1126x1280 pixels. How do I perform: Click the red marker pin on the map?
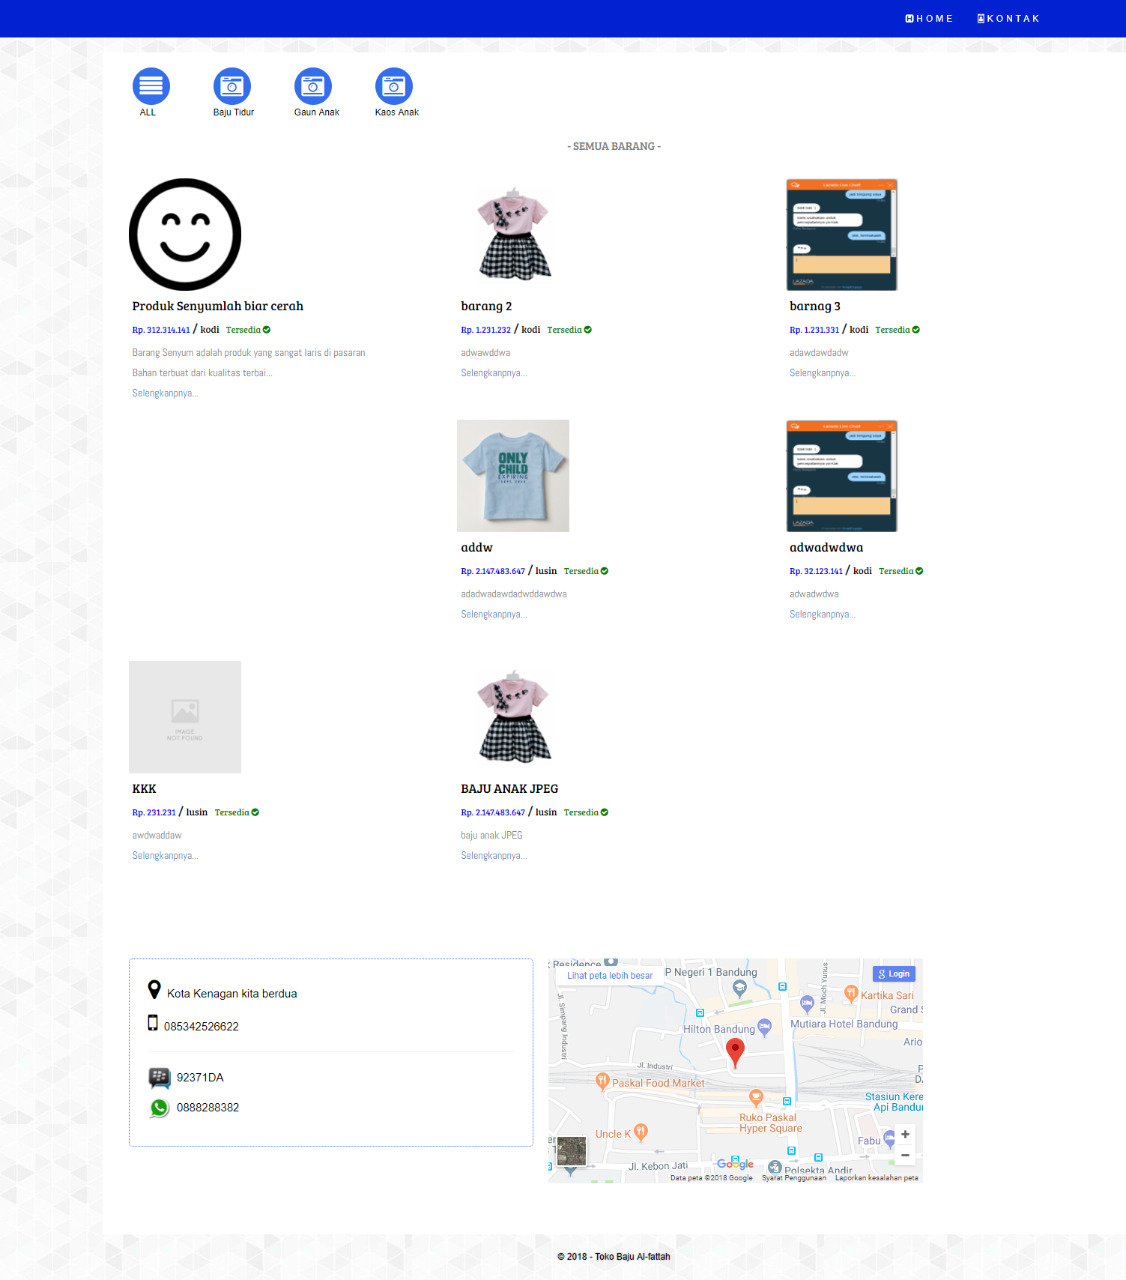coord(735,1052)
